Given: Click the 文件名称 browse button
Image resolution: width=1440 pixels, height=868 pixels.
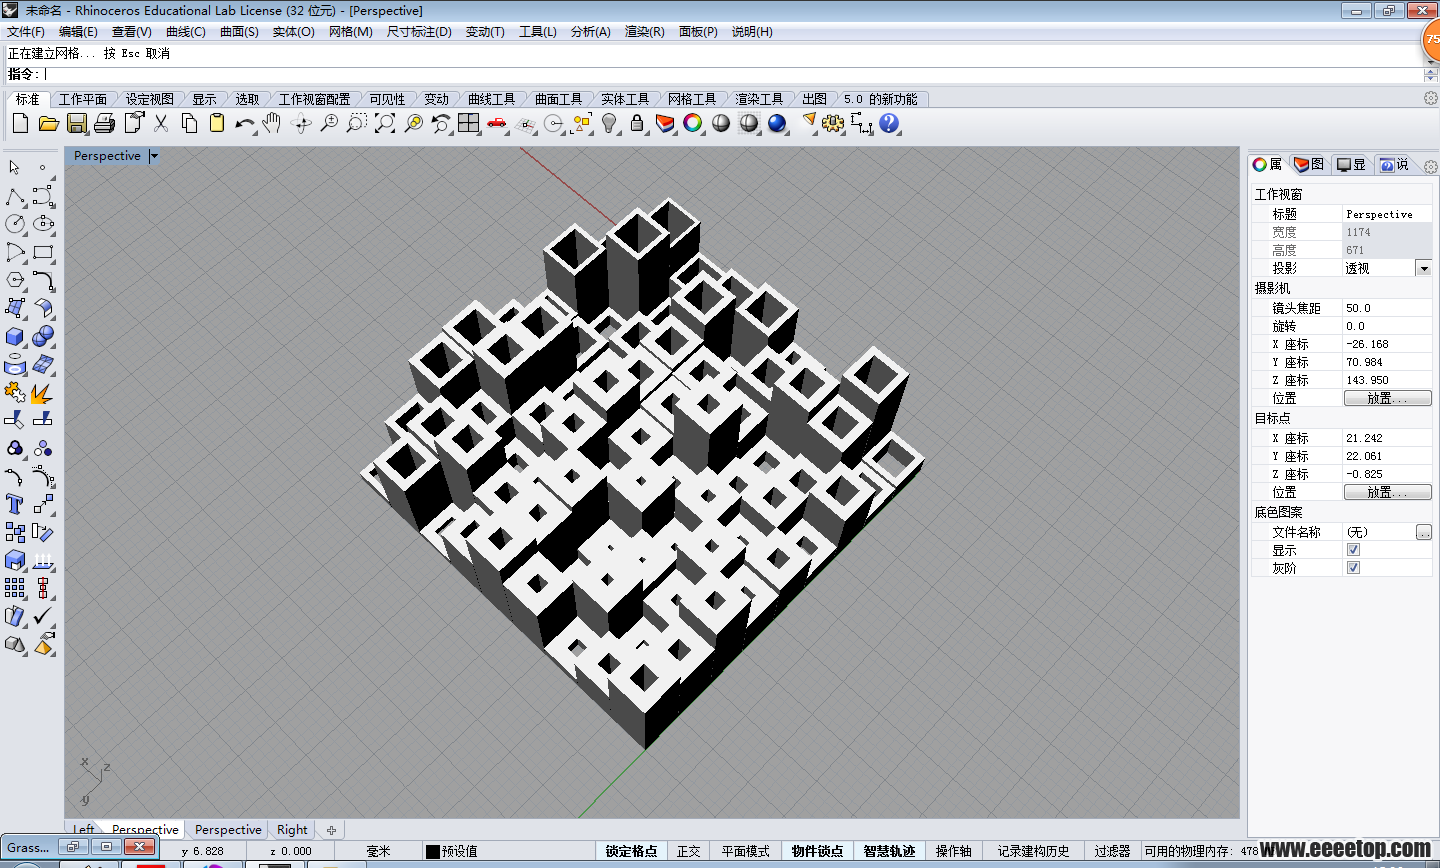Looking at the screenshot, I should point(1424,532).
